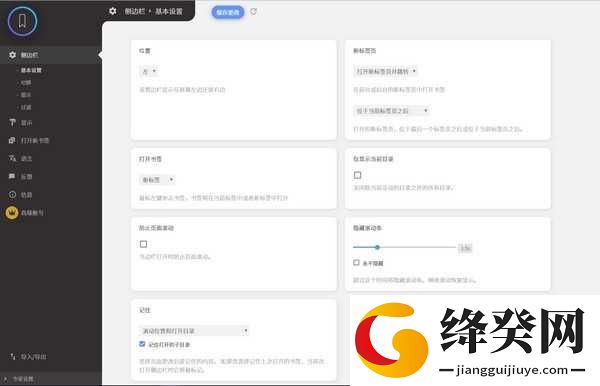This screenshot has height=386, width=600.
Task: Select the fourth sub-item under the sidebar menu
Action: pyautogui.click(x=26, y=107)
